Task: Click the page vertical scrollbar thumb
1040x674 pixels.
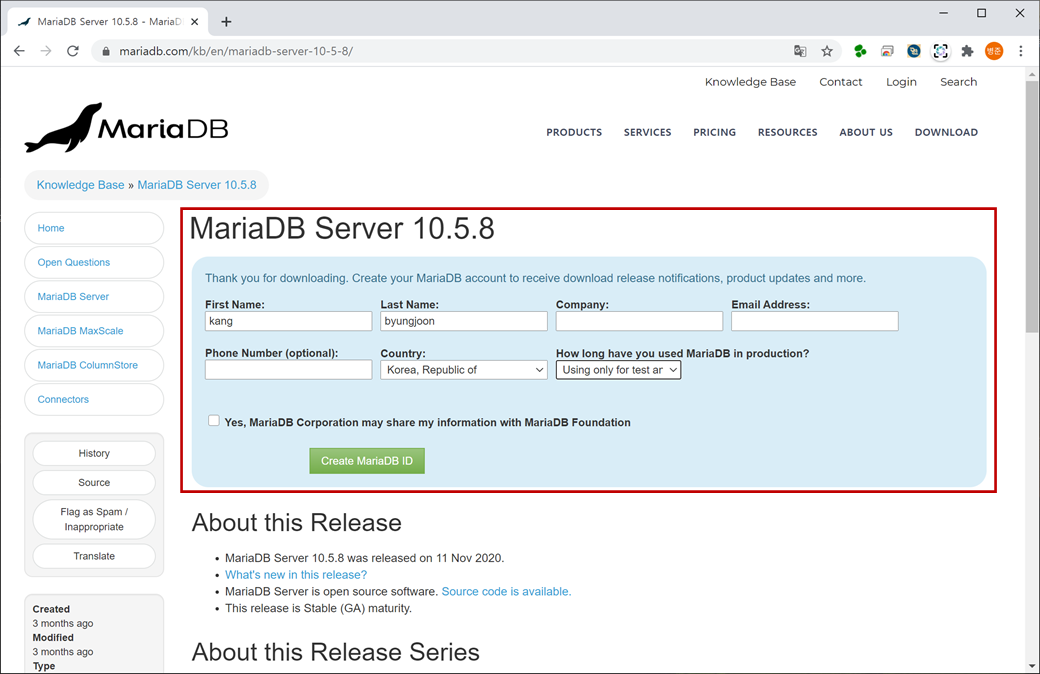Action: click(1032, 206)
